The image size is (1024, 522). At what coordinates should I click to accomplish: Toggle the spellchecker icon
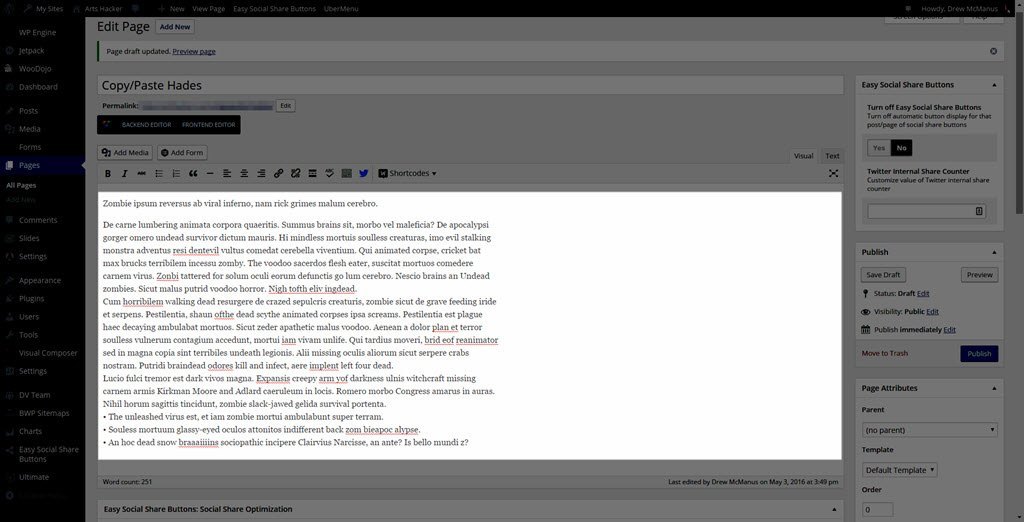tap(329, 174)
